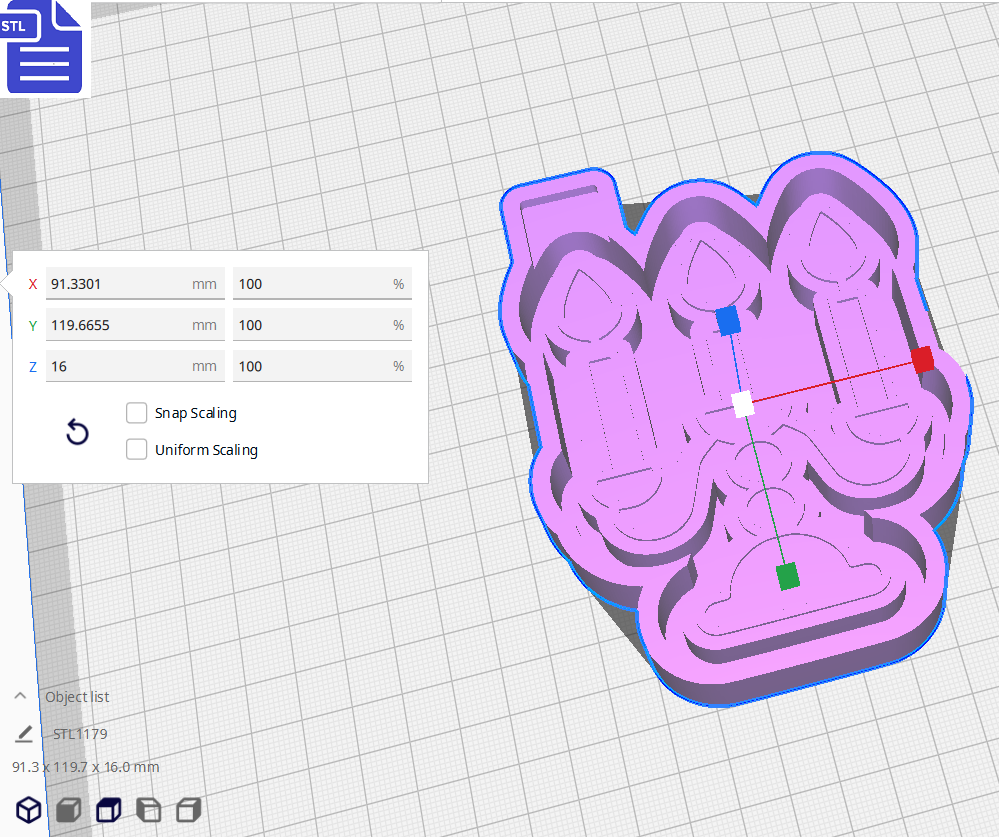
Task: Select the front view camera preset
Action: (x=68, y=810)
